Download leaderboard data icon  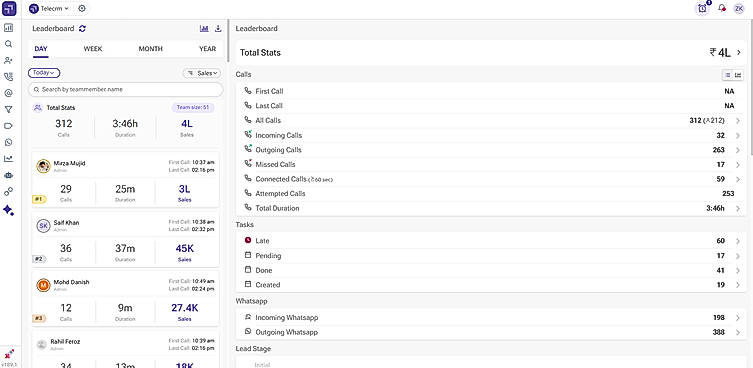(218, 29)
